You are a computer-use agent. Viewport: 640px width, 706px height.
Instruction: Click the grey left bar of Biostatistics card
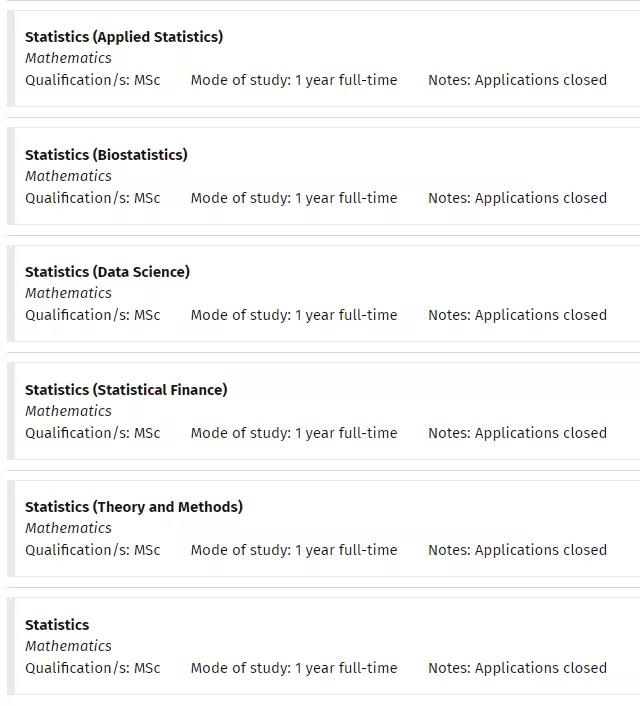11,176
